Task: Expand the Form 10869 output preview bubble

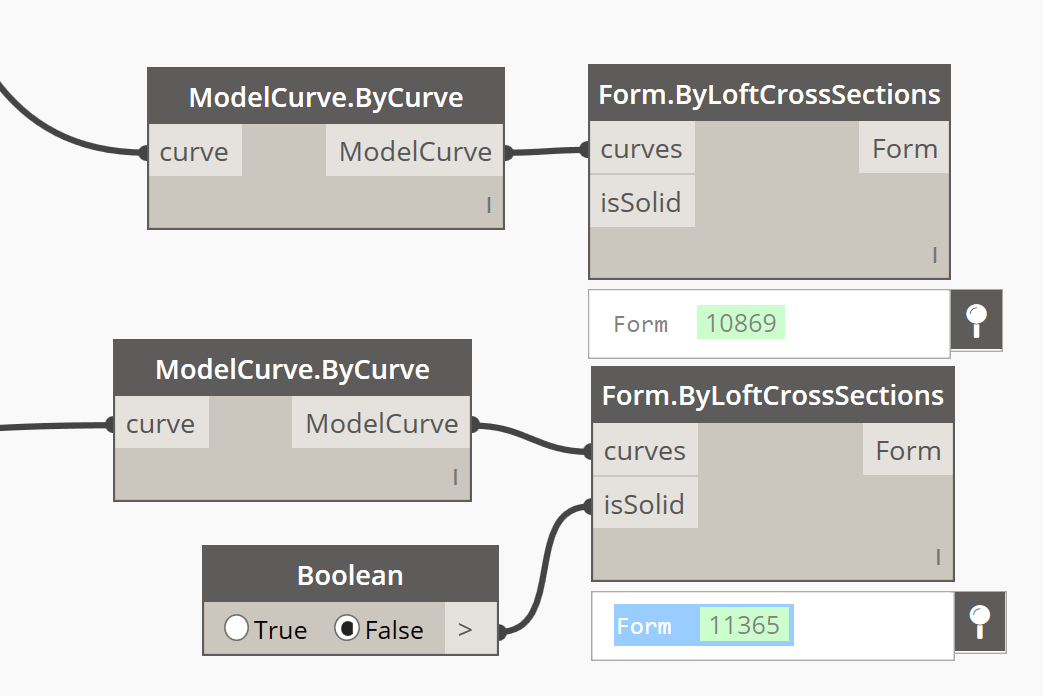Action: pyautogui.click(x=768, y=322)
